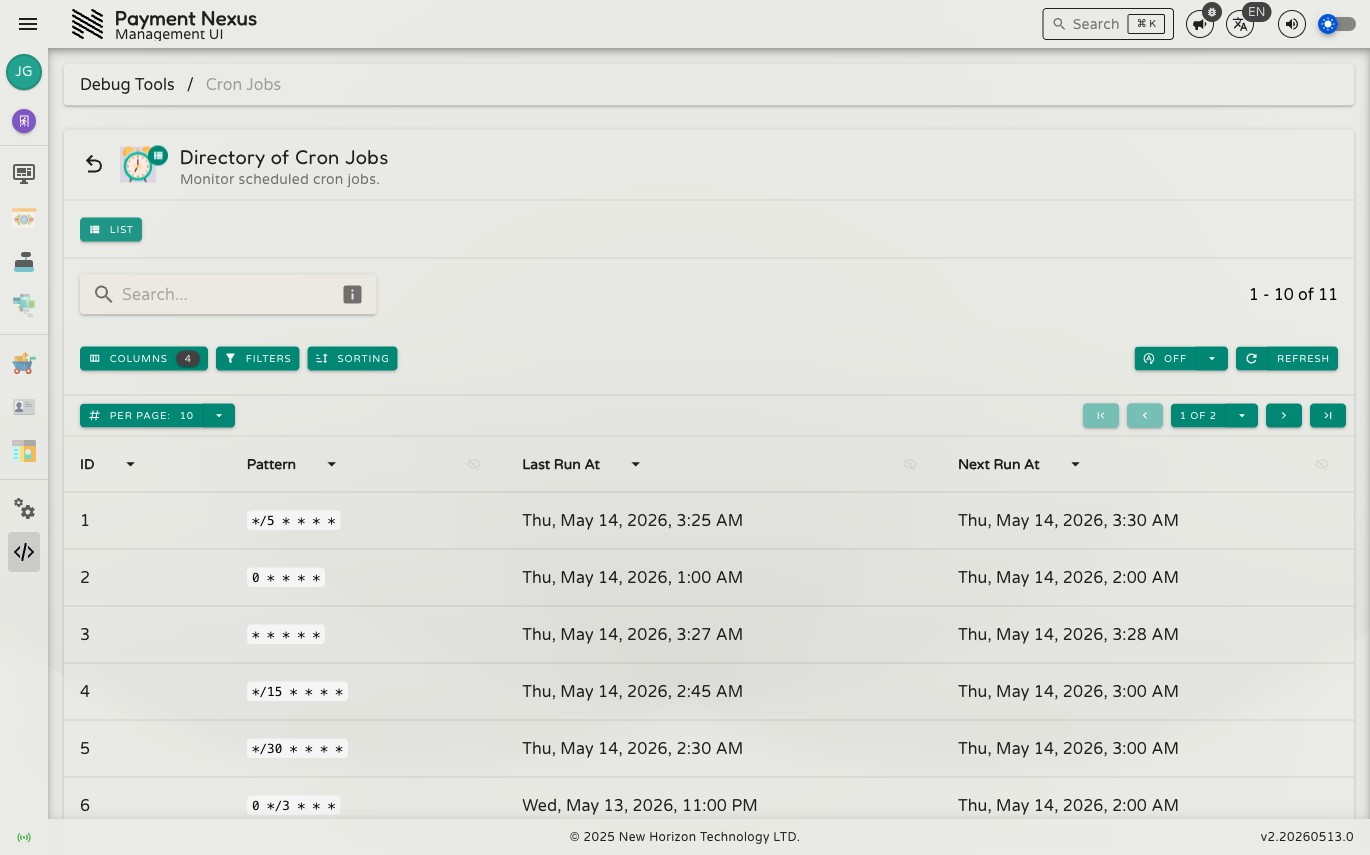Click the 1 - 10 of 11 count
Image resolution: width=1370 pixels, height=855 pixels.
(x=1293, y=294)
